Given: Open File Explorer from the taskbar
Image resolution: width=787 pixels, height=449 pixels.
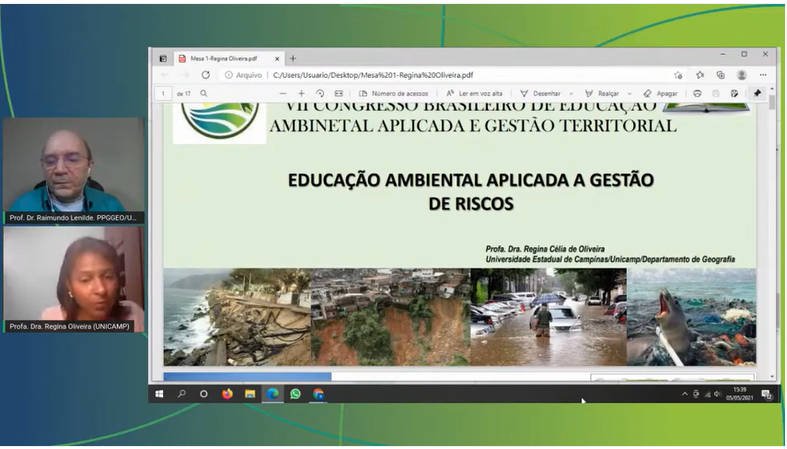Looking at the screenshot, I should click(250, 394).
